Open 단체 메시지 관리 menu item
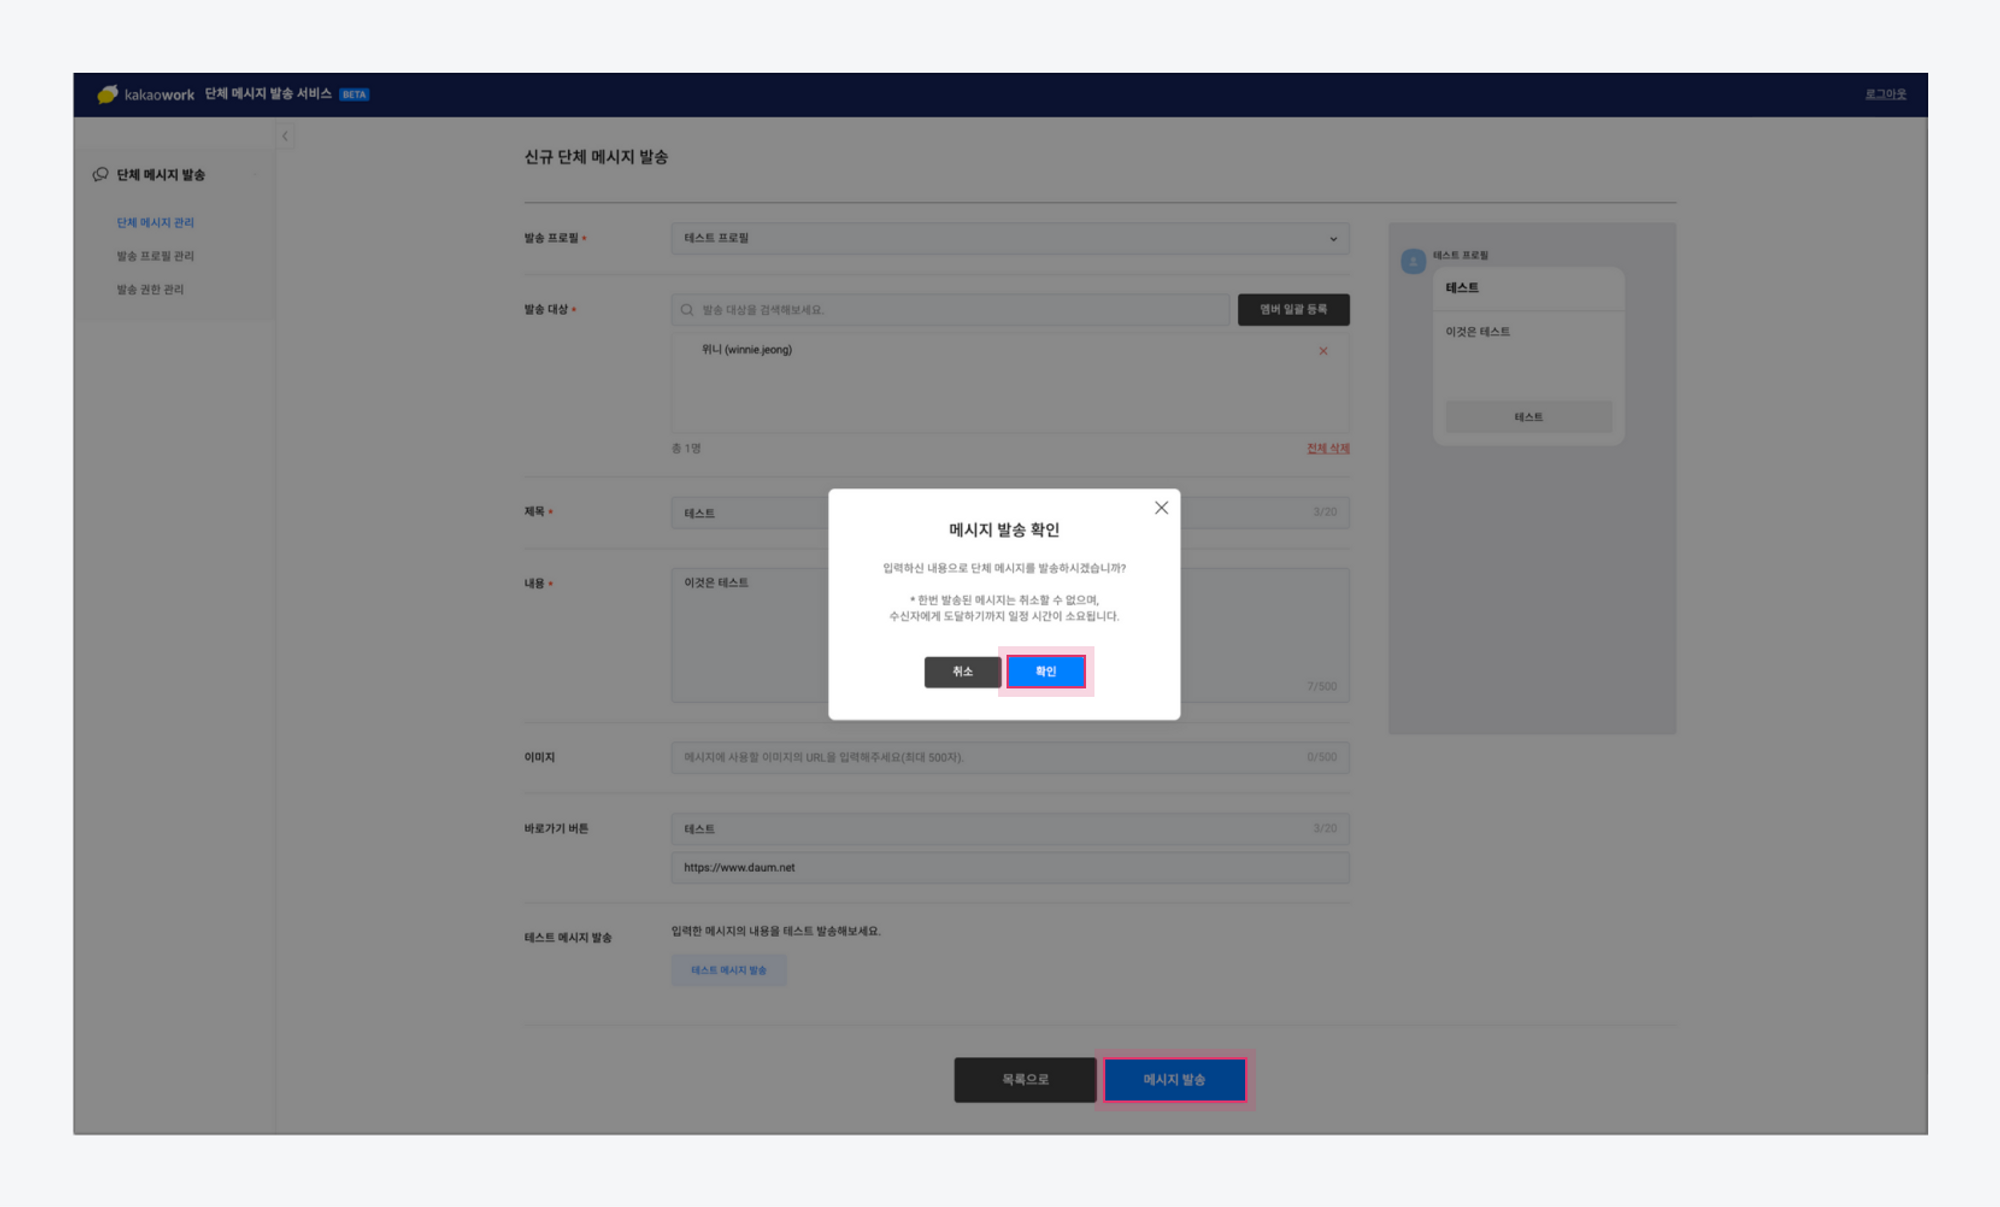 (x=155, y=222)
